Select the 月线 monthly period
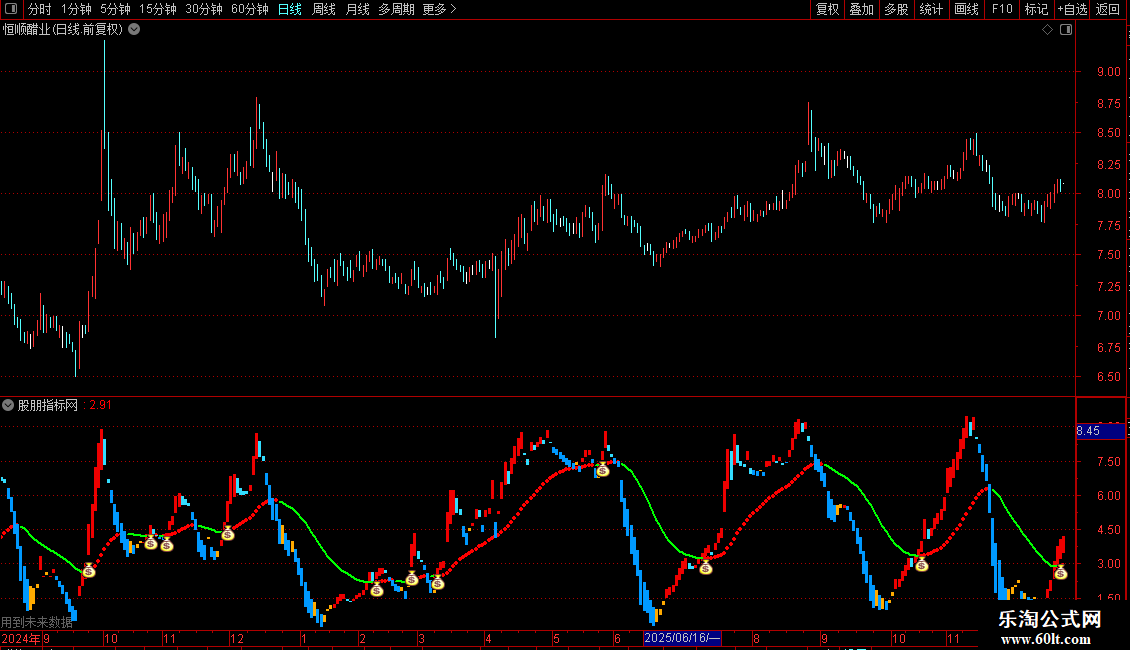This screenshot has width=1130, height=650. coord(357,9)
